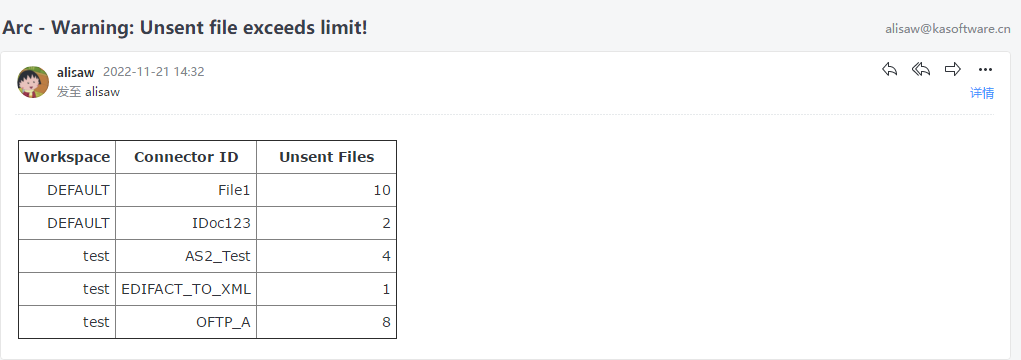The image size is (1021, 360).
Task: Select the Unsent Files column header
Action: (x=327, y=157)
